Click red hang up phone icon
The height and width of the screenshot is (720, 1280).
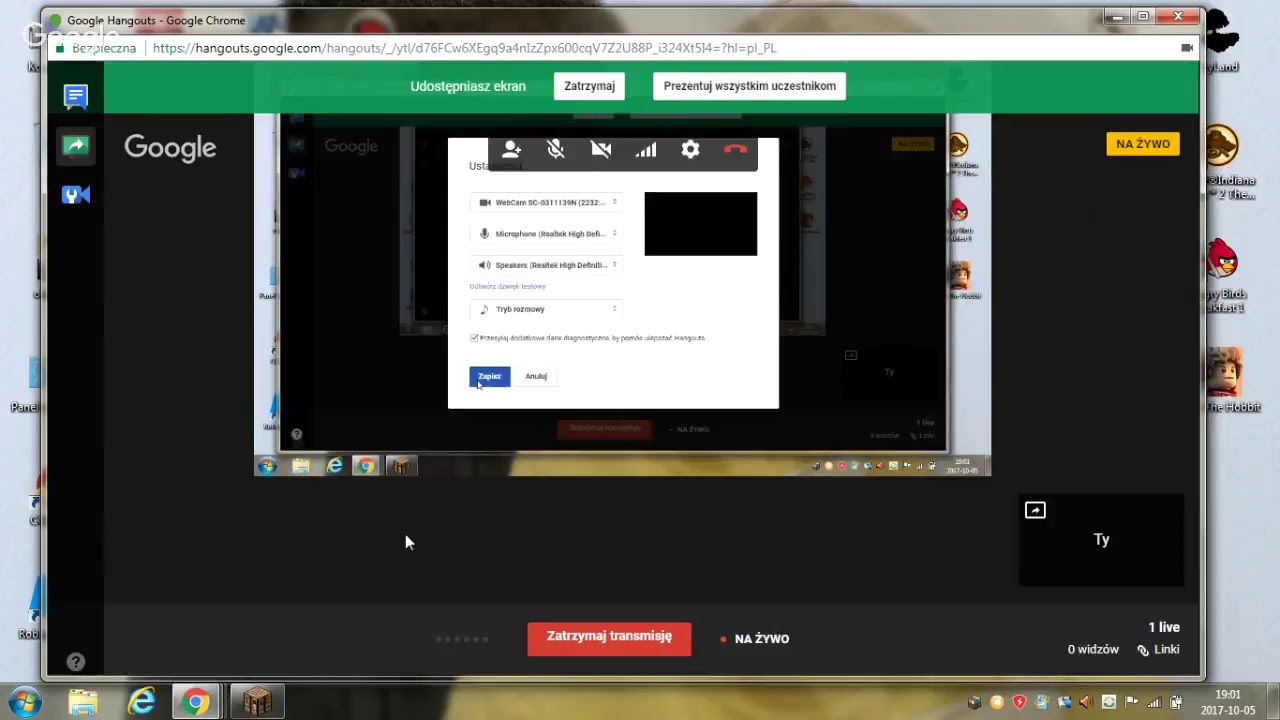735,149
